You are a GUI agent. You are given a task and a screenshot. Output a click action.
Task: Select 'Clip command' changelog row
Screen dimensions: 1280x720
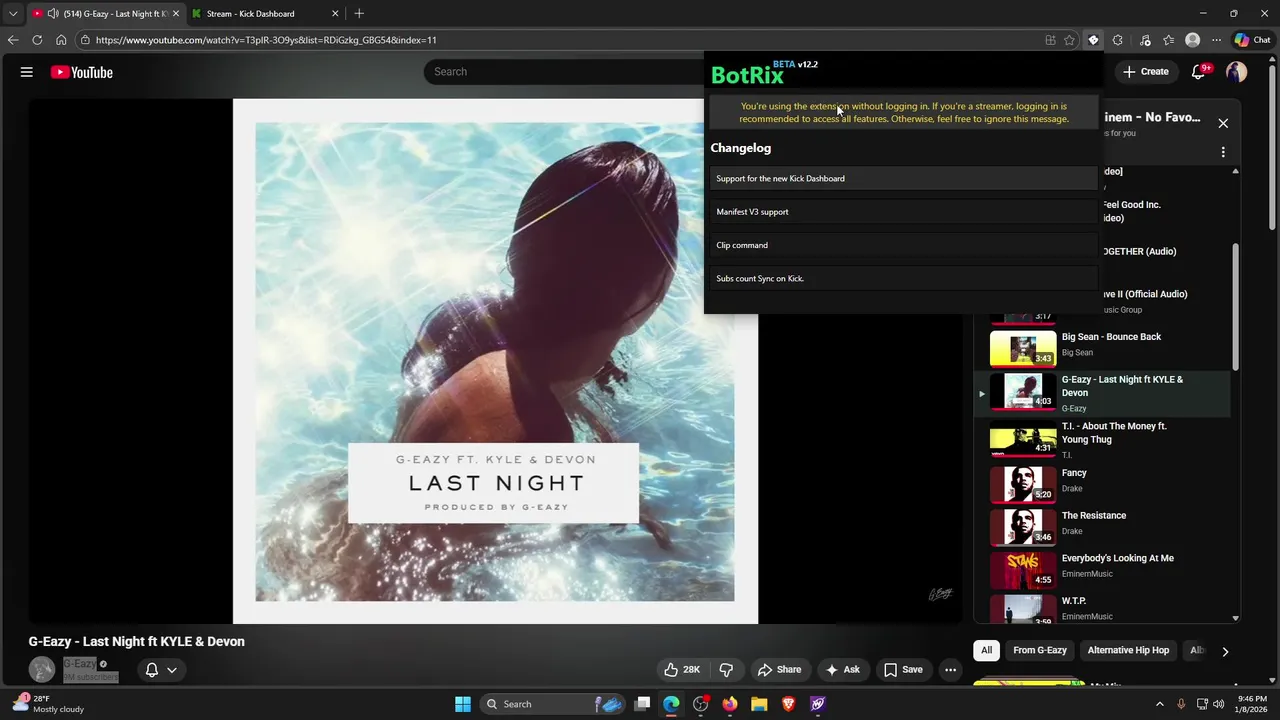(904, 245)
